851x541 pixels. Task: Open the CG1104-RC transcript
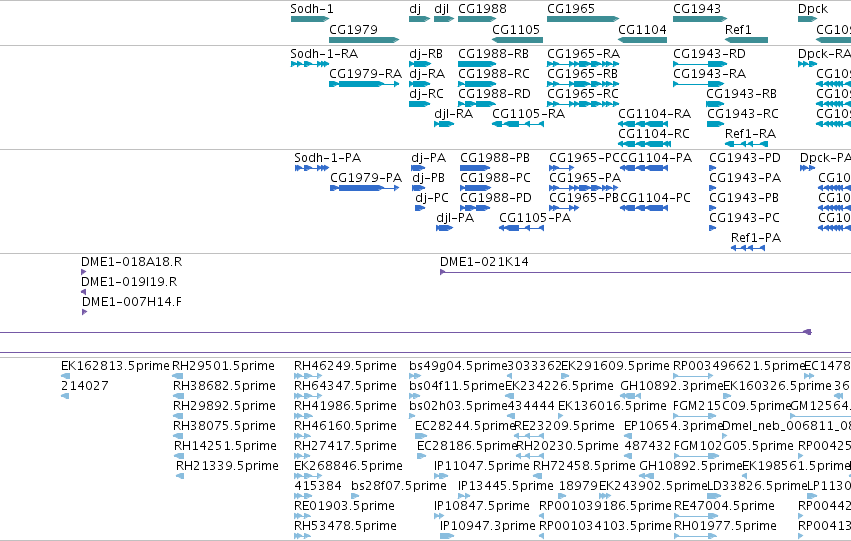pos(644,144)
